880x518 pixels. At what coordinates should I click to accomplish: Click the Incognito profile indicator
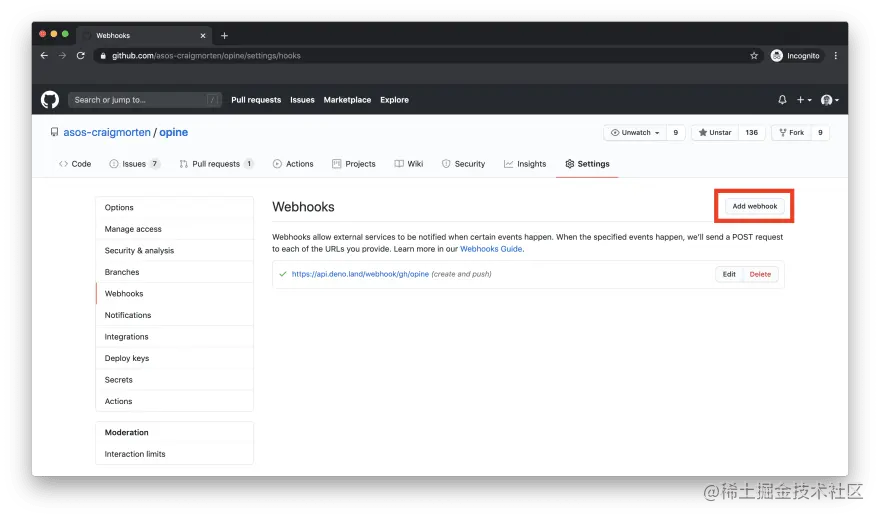pos(795,56)
